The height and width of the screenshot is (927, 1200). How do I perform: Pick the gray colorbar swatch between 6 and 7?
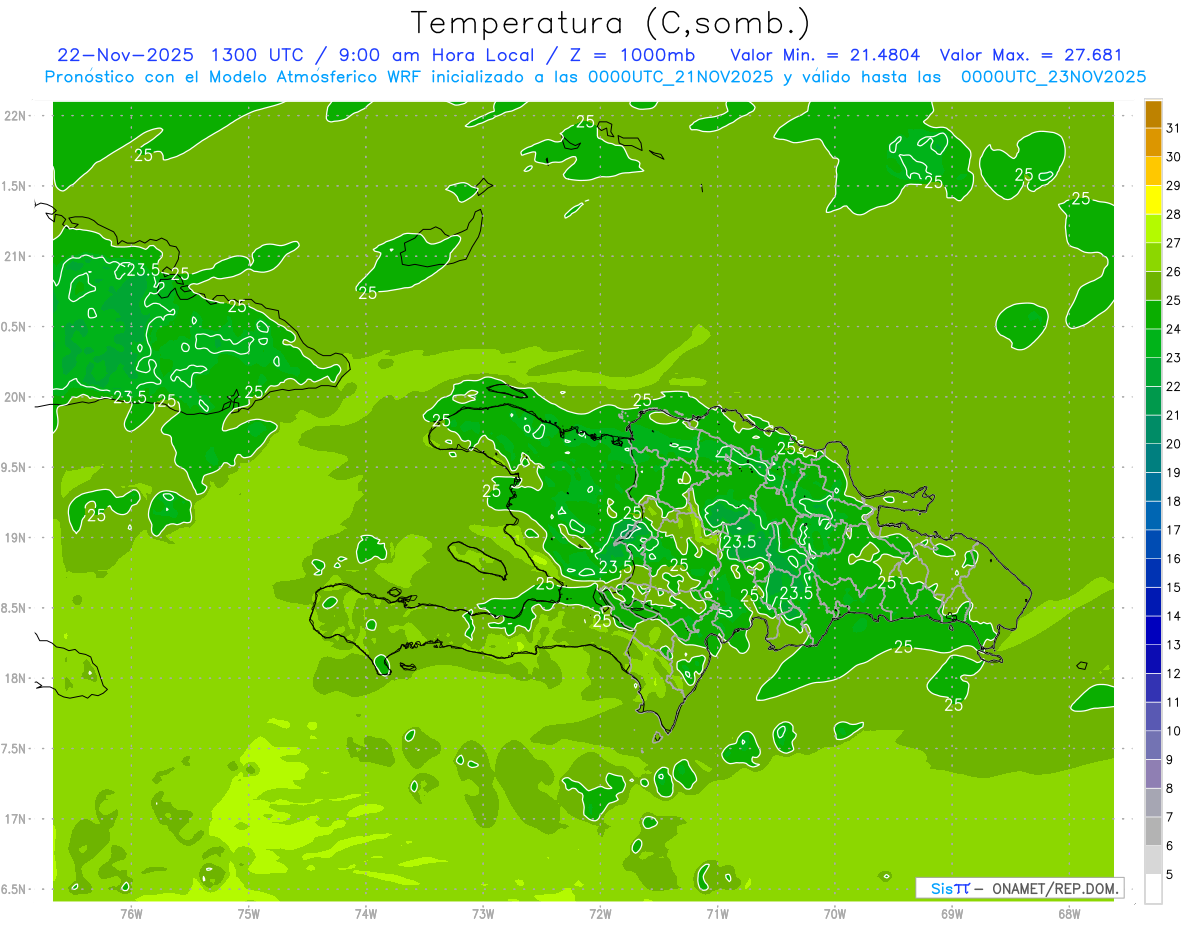tap(1153, 832)
